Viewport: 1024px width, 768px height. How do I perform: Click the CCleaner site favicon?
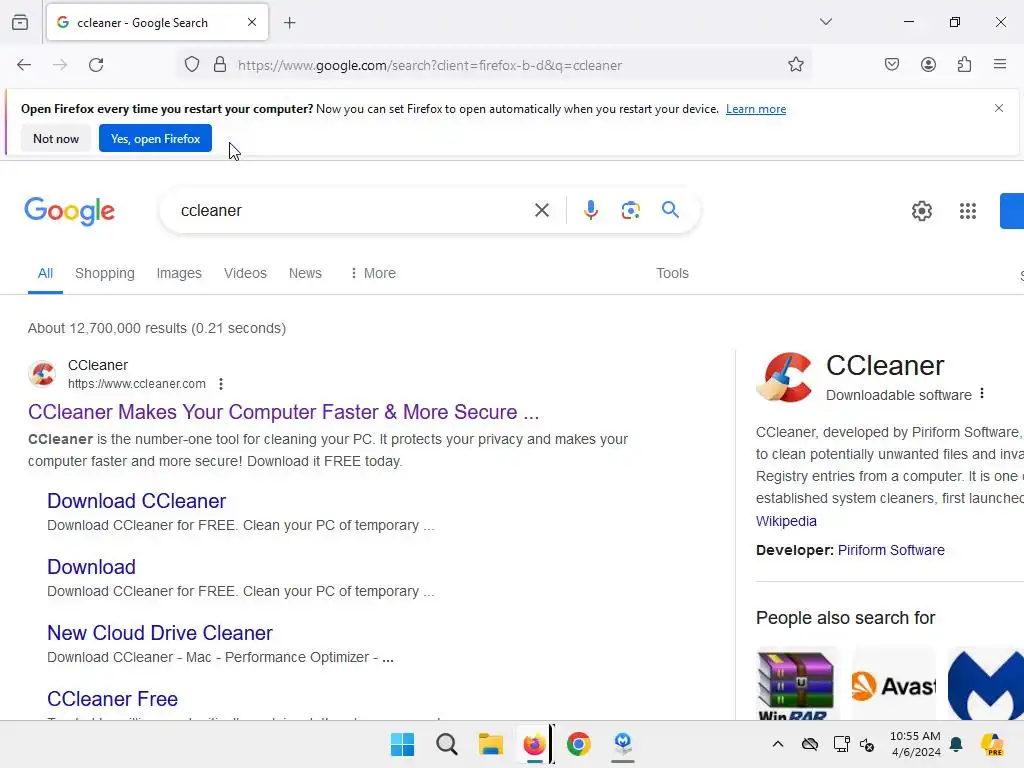tap(42, 374)
